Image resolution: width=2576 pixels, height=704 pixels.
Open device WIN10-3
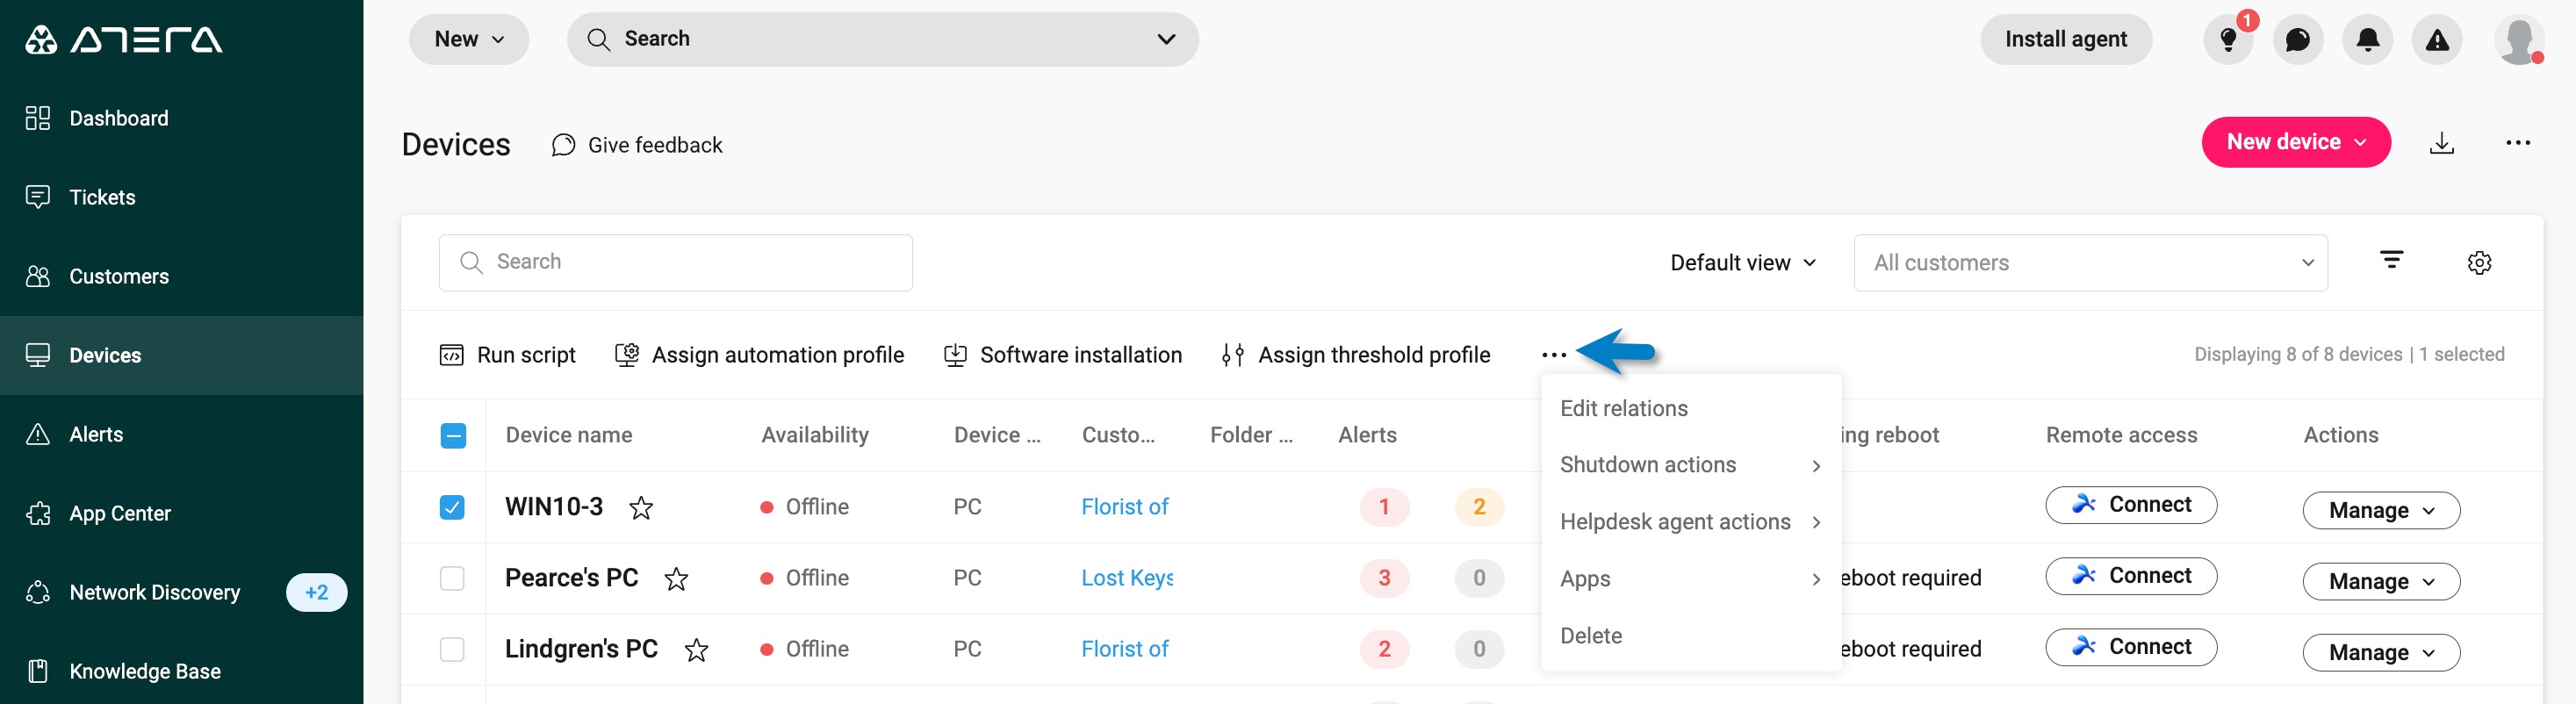(x=554, y=507)
